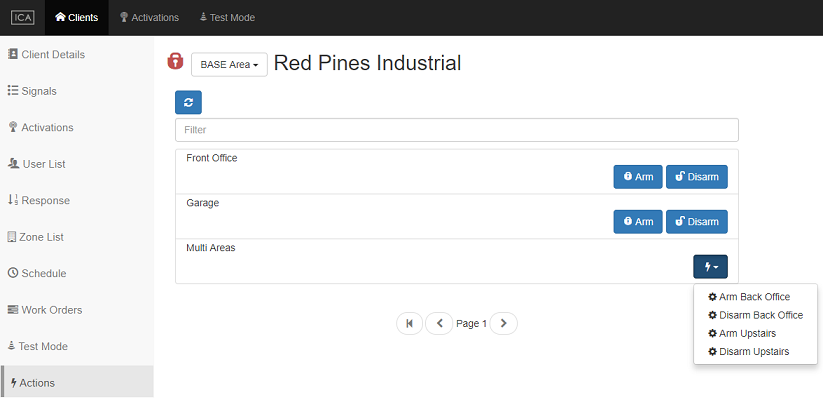This screenshot has height=402, width=823.
Task: Focus the Filter input field
Action: (x=457, y=130)
